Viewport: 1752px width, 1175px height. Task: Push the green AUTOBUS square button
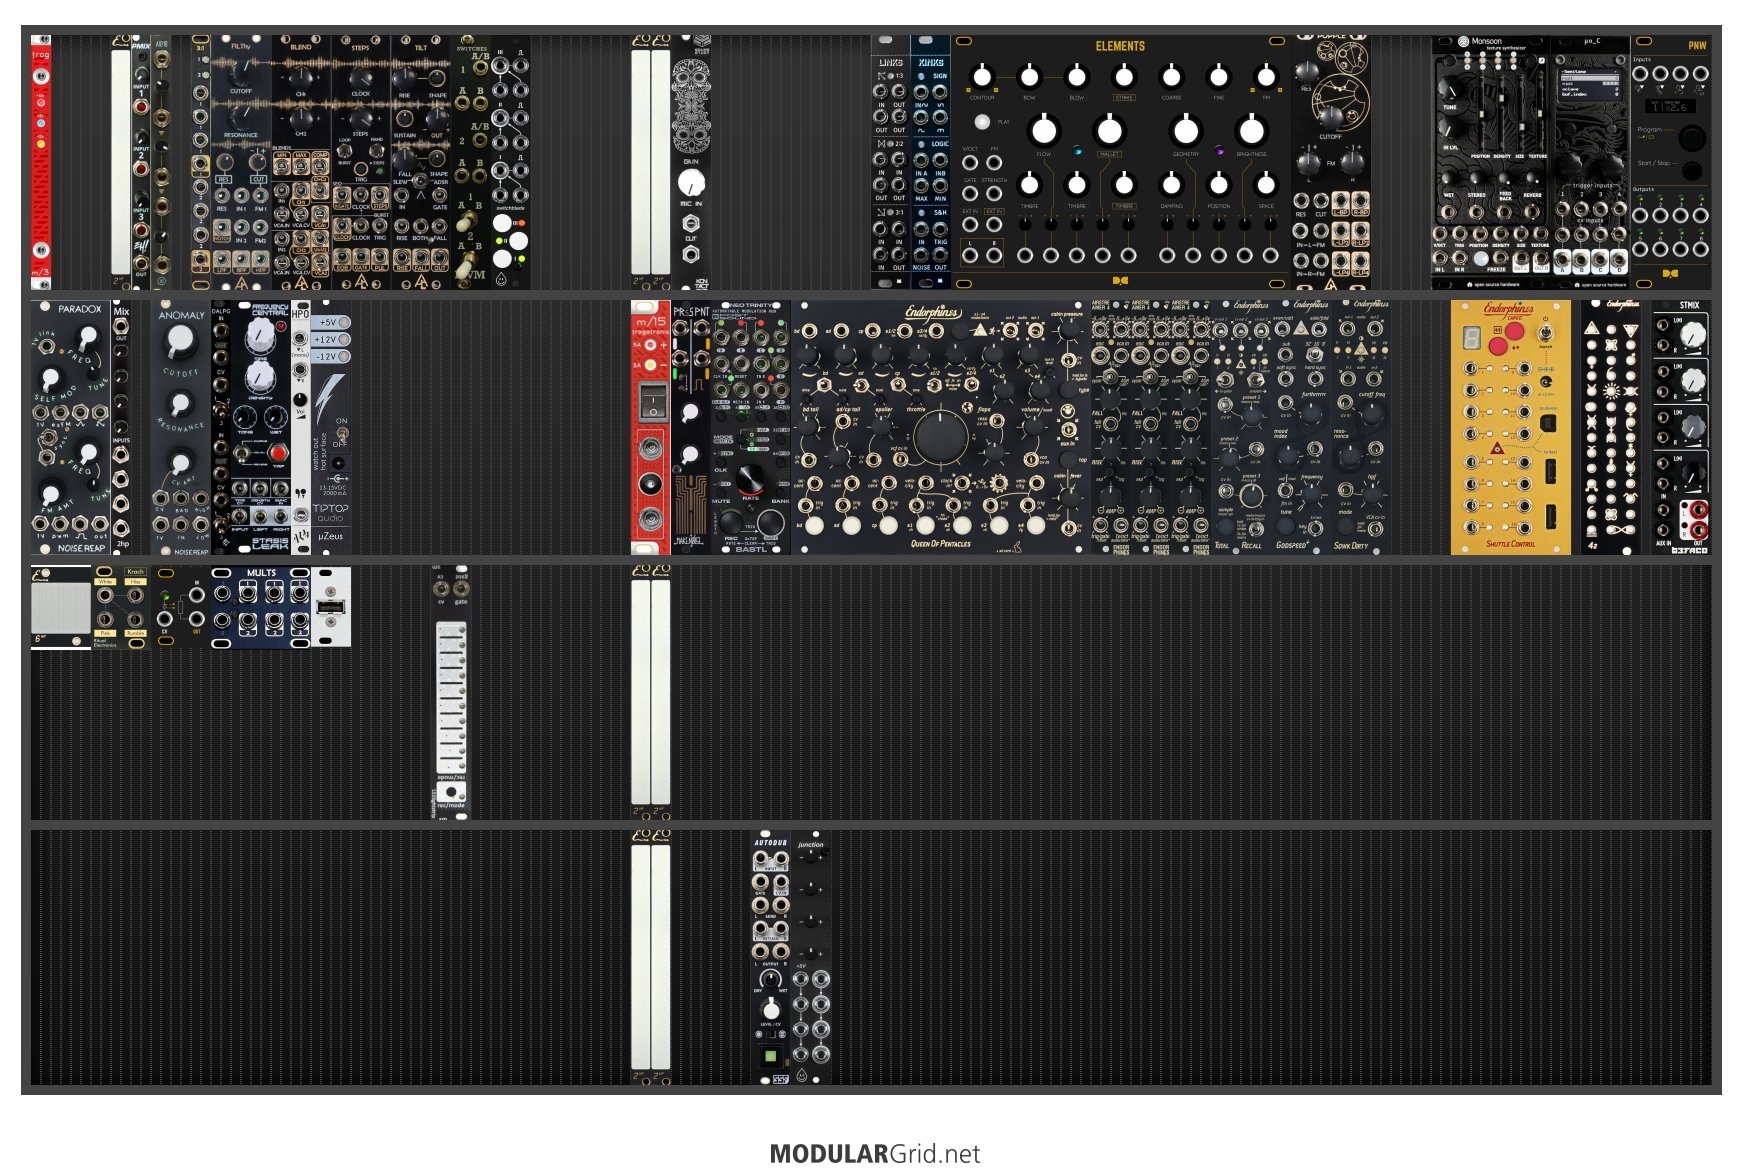click(x=770, y=1055)
